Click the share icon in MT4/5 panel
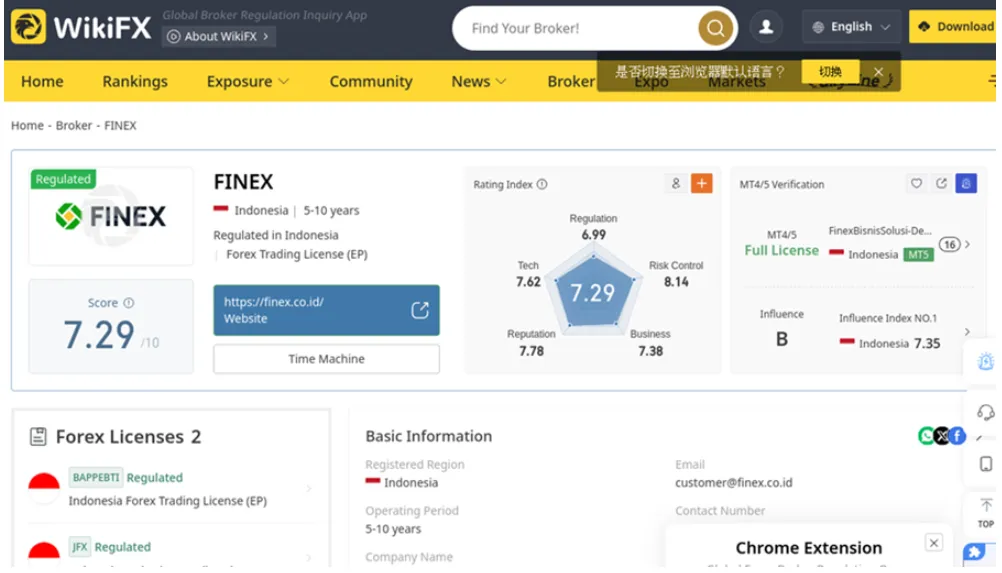The width and height of the screenshot is (1002, 573). coord(941,183)
